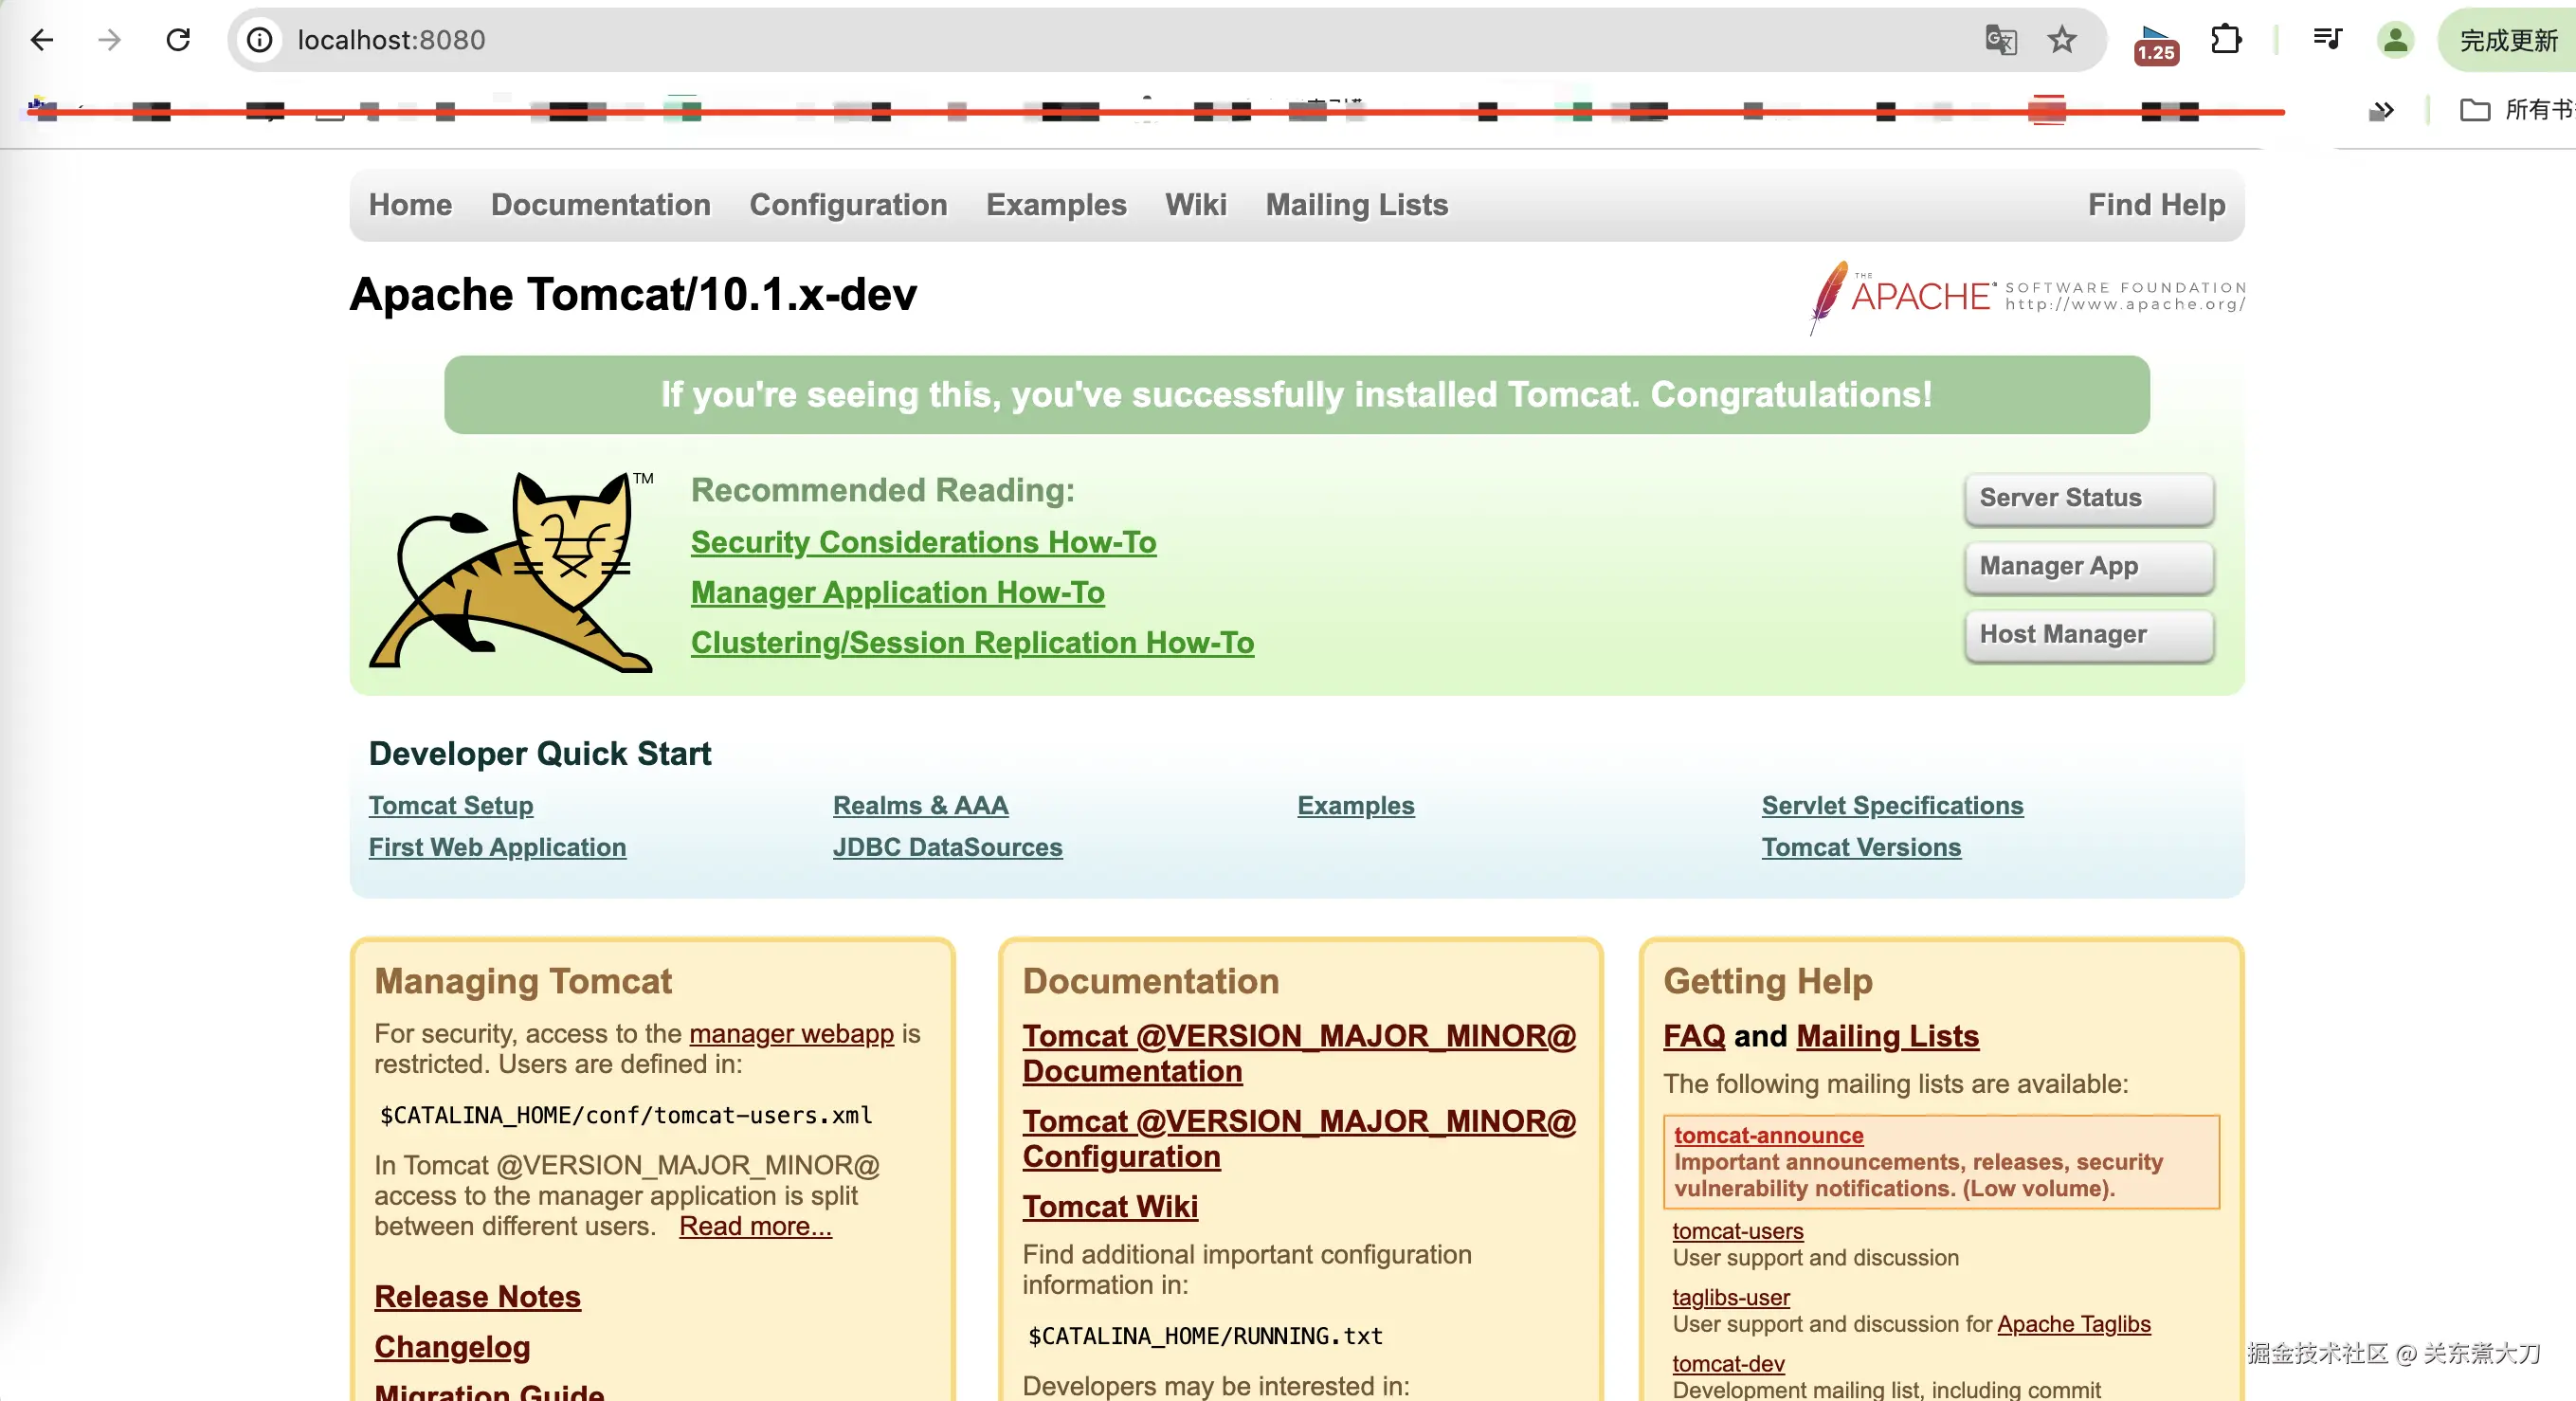Select Configuration in the top nav bar
The width and height of the screenshot is (2576, 1401).
[x=848, y=205]
